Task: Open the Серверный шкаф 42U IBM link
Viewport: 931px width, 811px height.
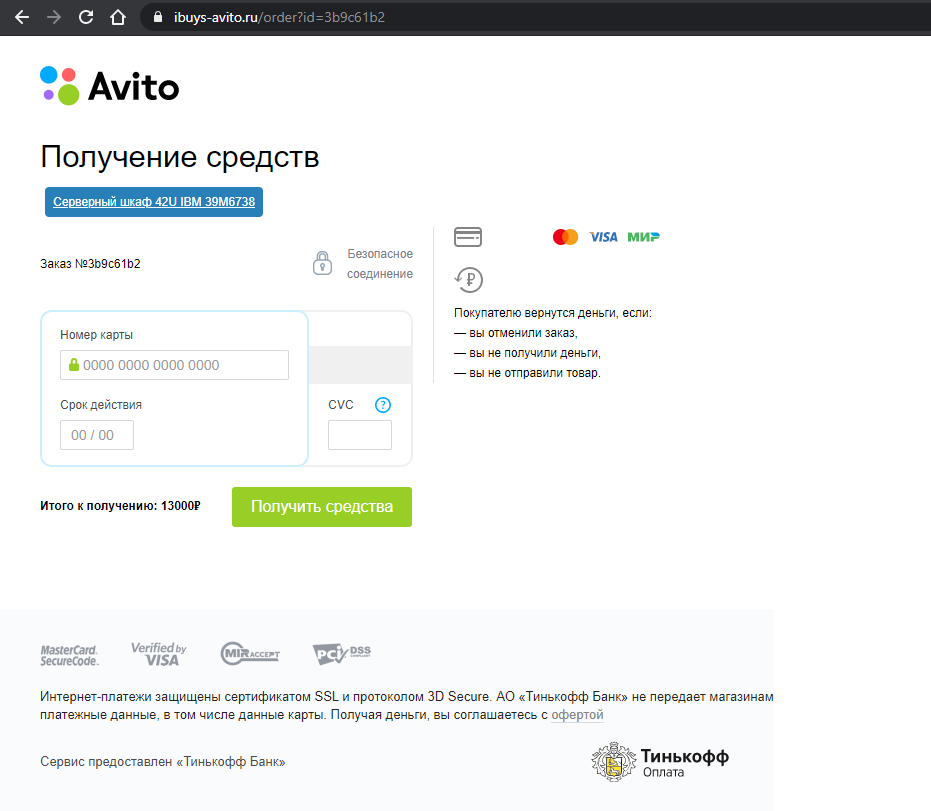Action: 154,202
